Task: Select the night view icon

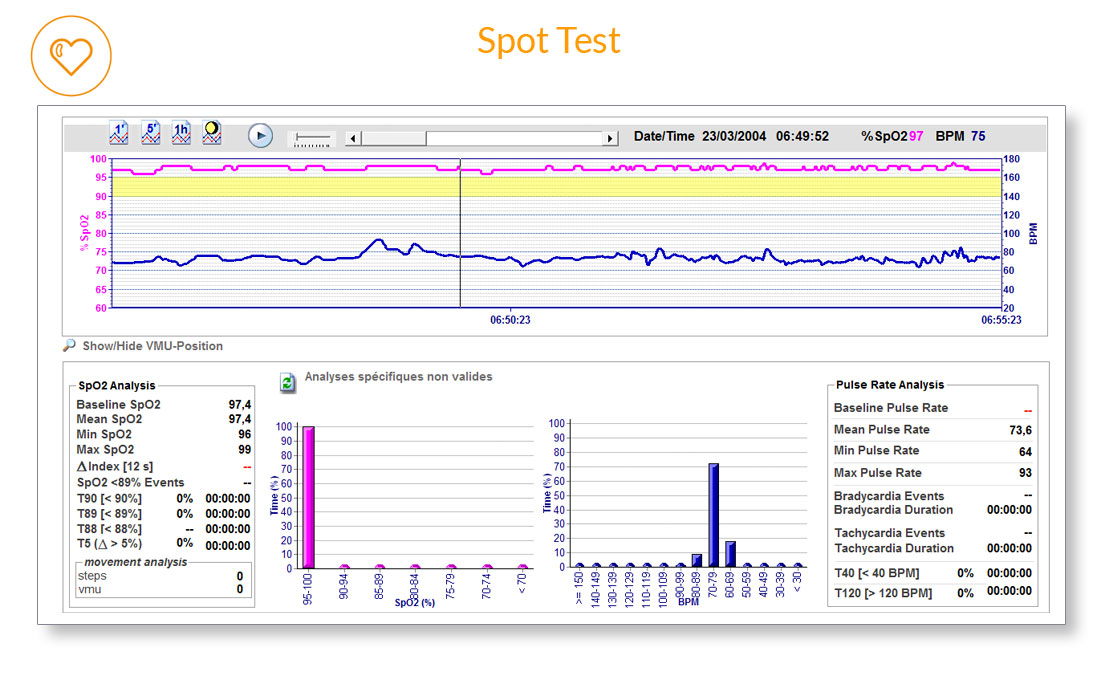Action: [212, 133]
